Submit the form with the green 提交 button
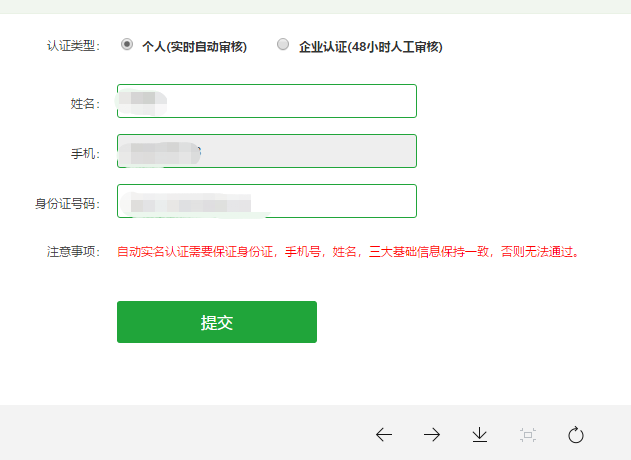631x460 pixels. point(217,322)
